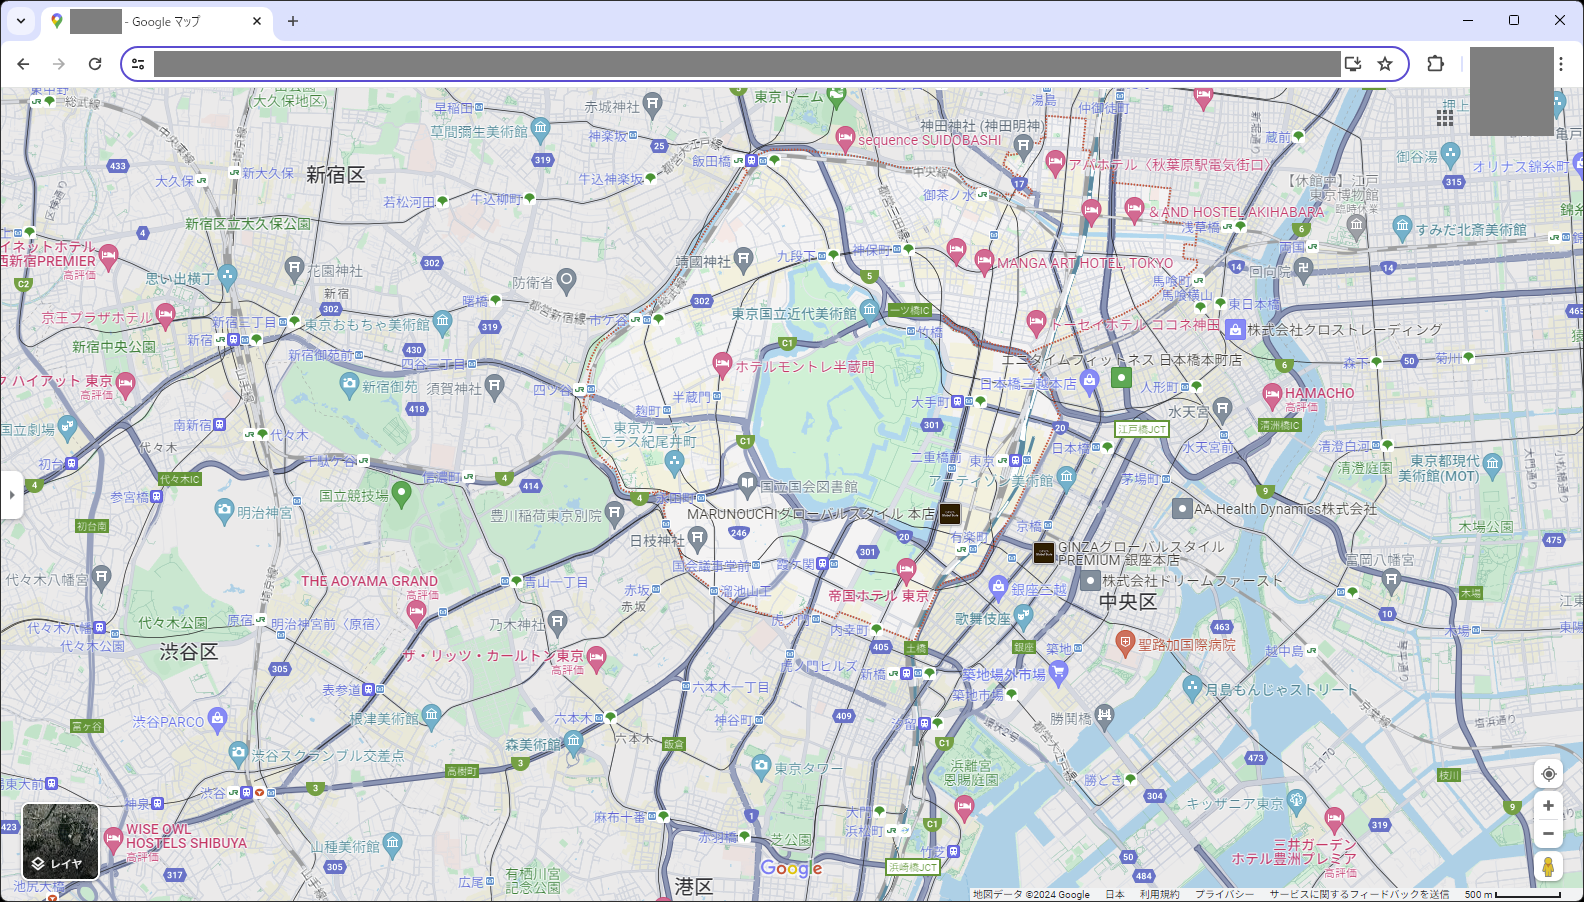The width and height of the screenshot is (1584, 902).
Task: Select the 東京タワー marker
Action: coord(761,767)
